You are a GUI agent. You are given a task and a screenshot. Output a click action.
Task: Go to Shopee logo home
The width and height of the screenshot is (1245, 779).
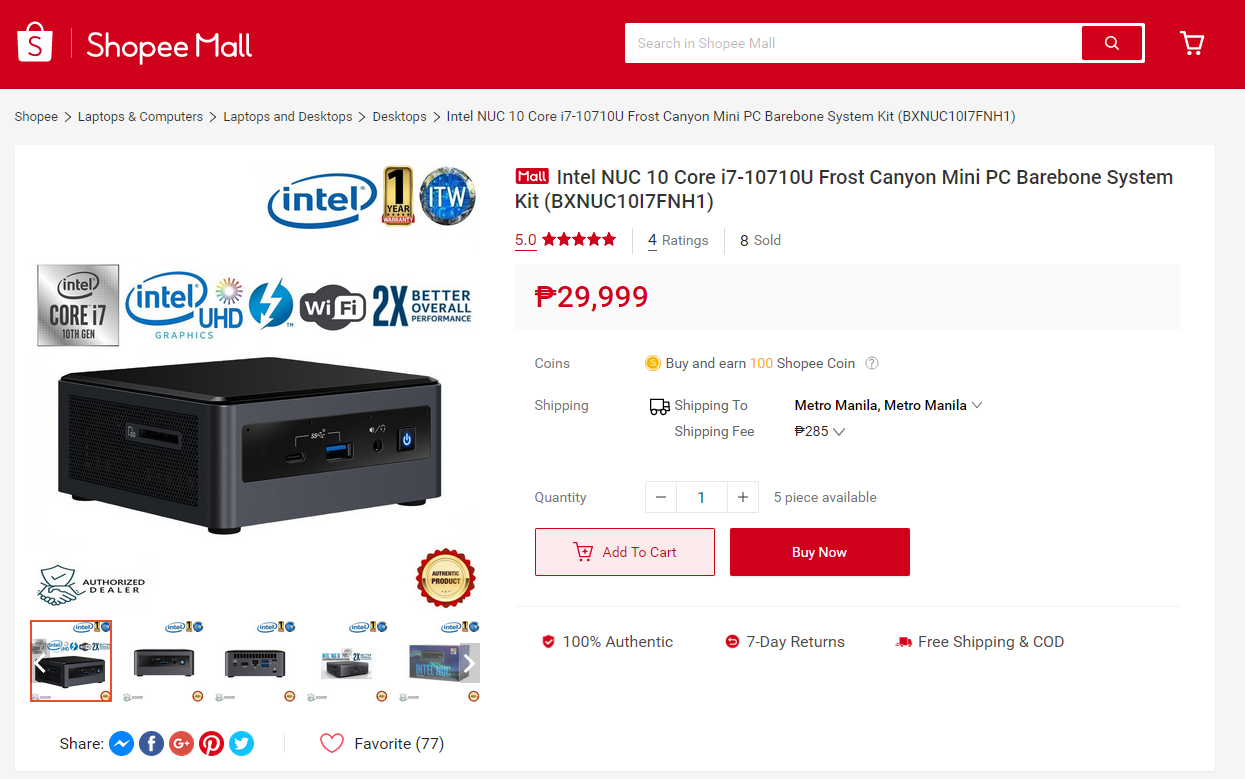tap(34, 43)
